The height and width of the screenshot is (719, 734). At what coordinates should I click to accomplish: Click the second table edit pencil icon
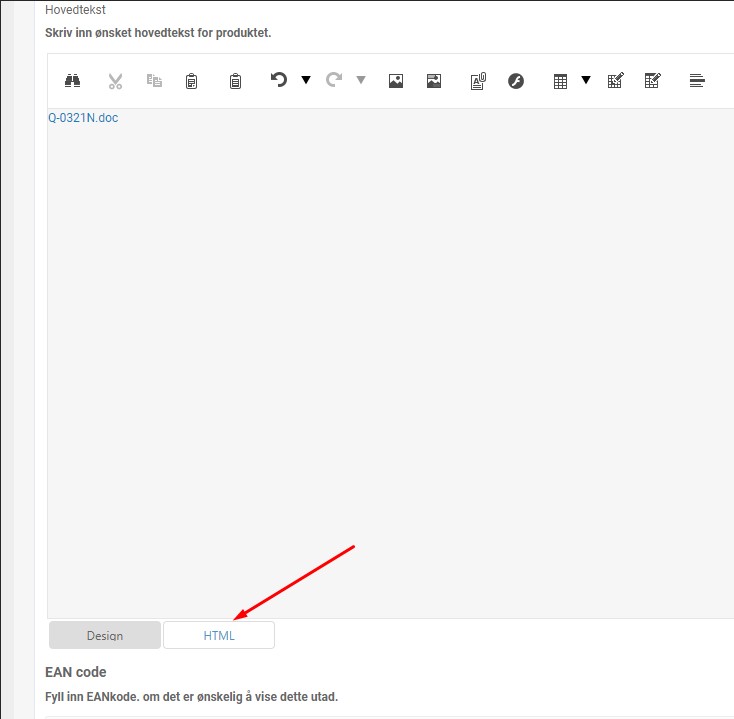click(x=653, y=81)
